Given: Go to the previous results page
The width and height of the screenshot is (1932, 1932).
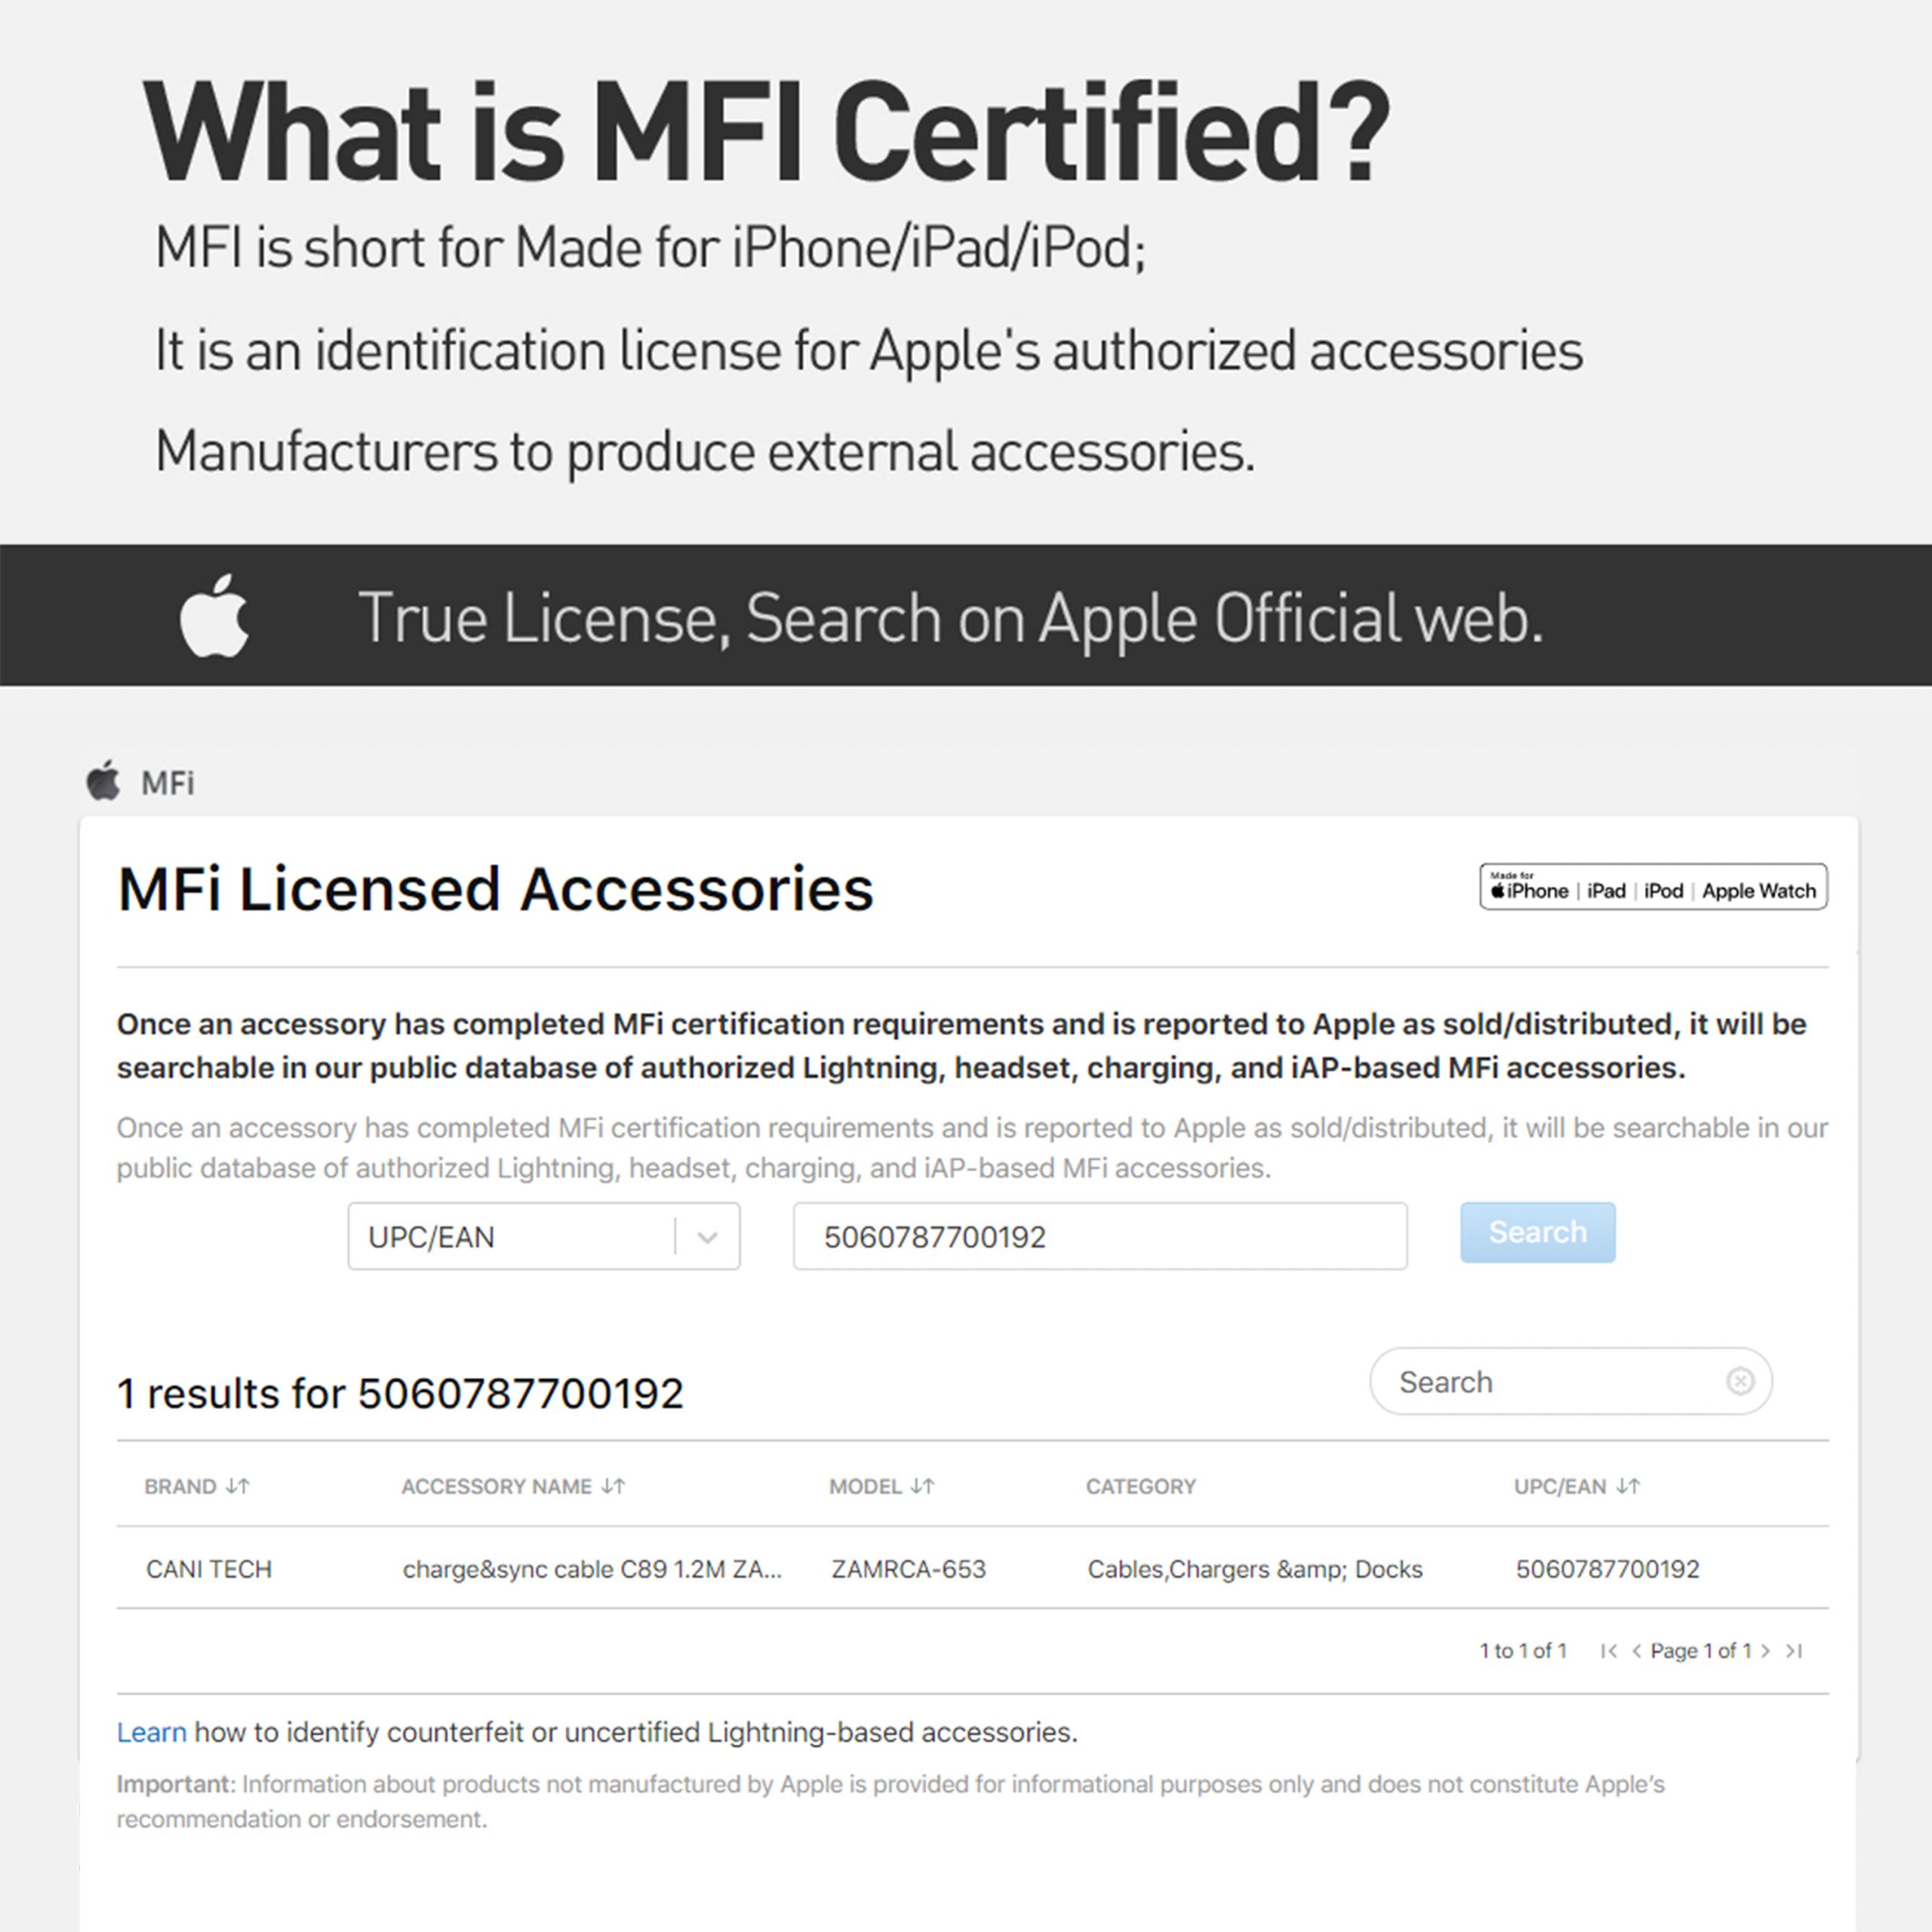Looking at the screenshot, I should pyautogui.click(x=1637, y=1651).
